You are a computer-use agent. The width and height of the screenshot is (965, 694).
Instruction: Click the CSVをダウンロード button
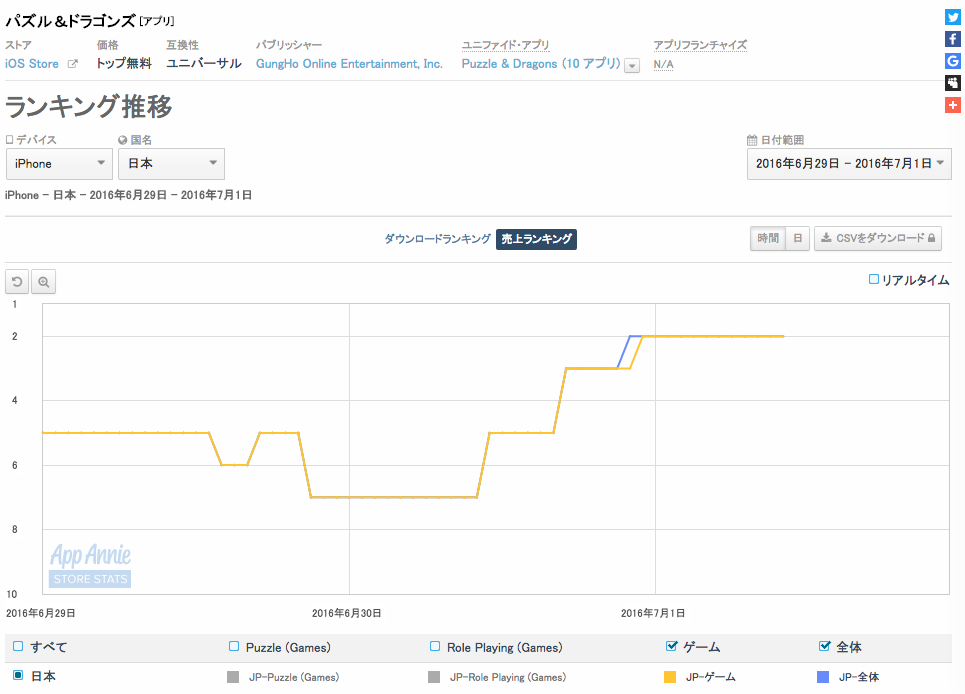coord(878,238)
